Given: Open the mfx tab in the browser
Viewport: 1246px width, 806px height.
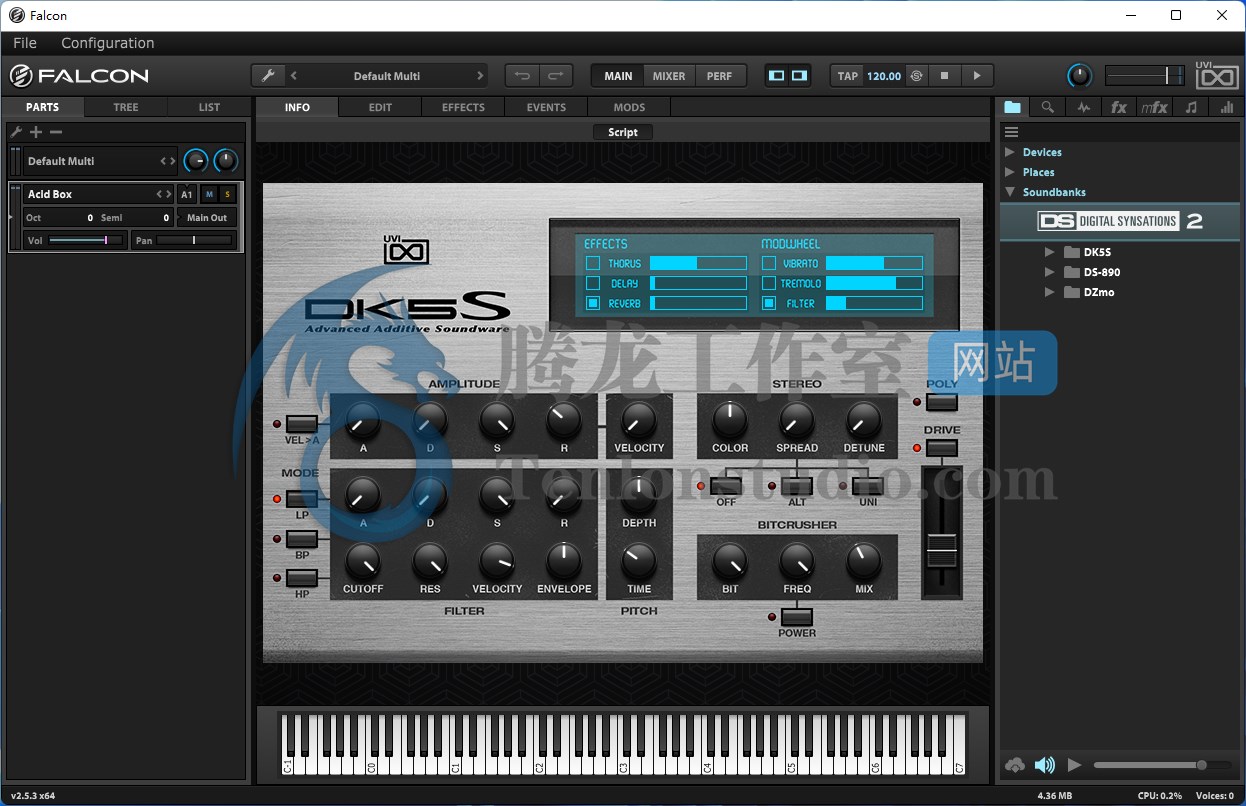Looking at the screenshot, I should pyautogui.click(x=1155, y=107).
